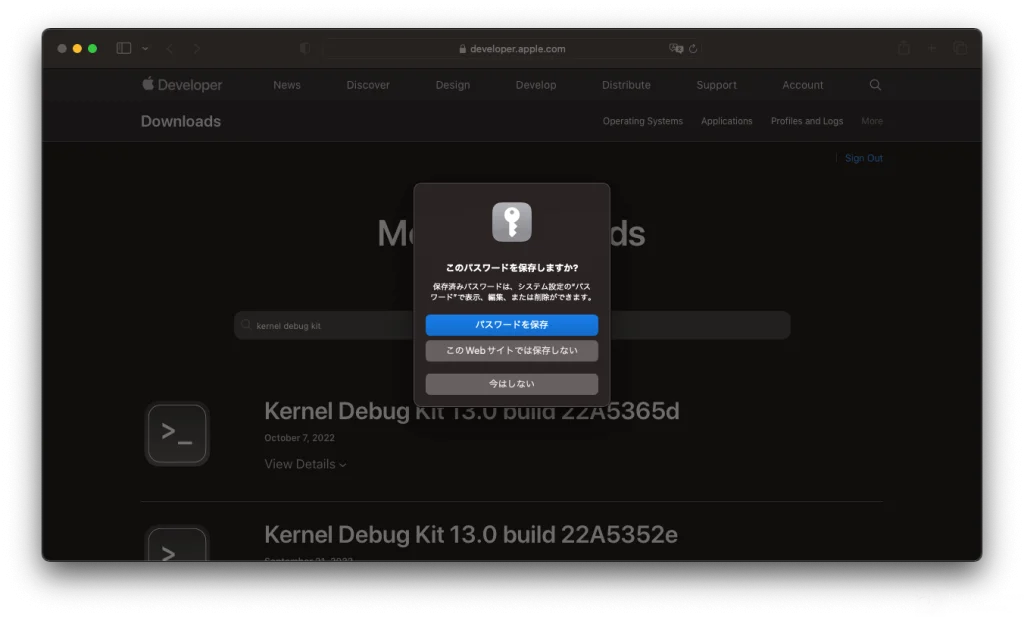
Task: Open the sidebar dropdown chevron in toolbar
Action: (145, 48)
